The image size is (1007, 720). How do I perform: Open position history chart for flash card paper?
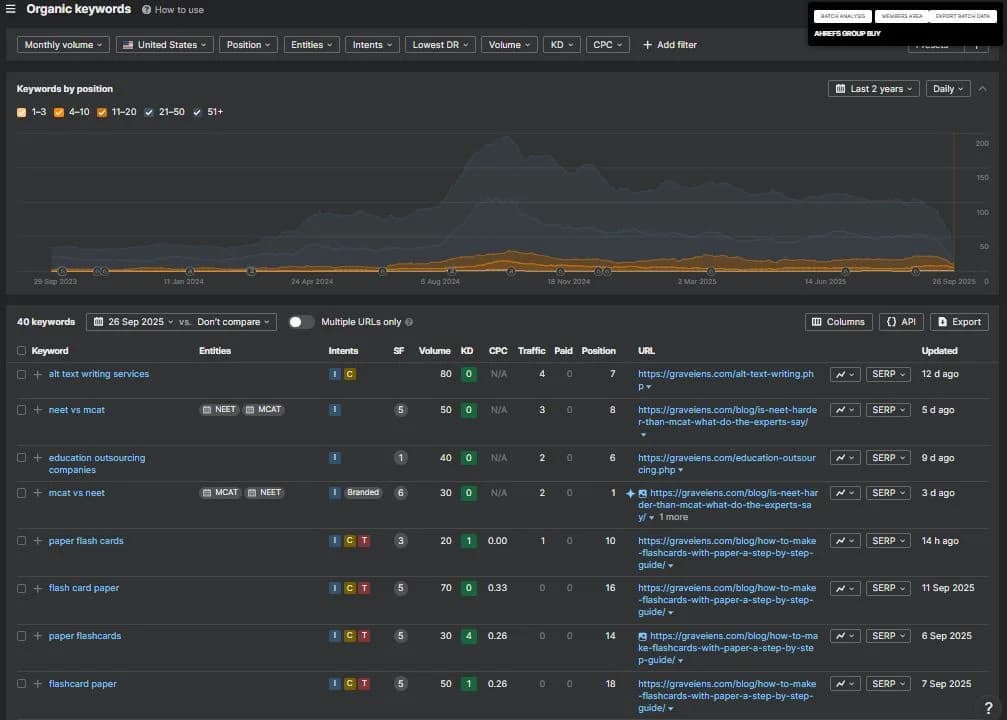845,588
